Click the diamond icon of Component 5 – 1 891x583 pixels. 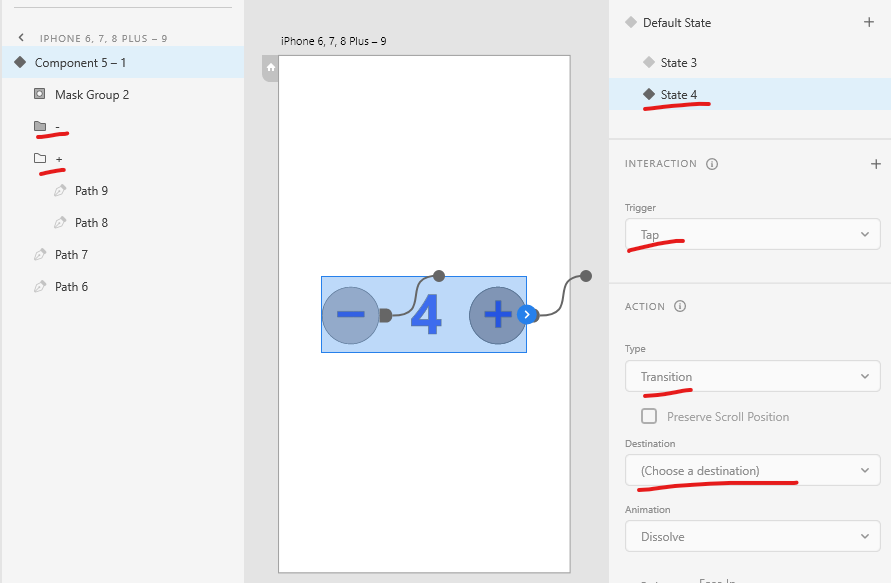coord(20,62)
